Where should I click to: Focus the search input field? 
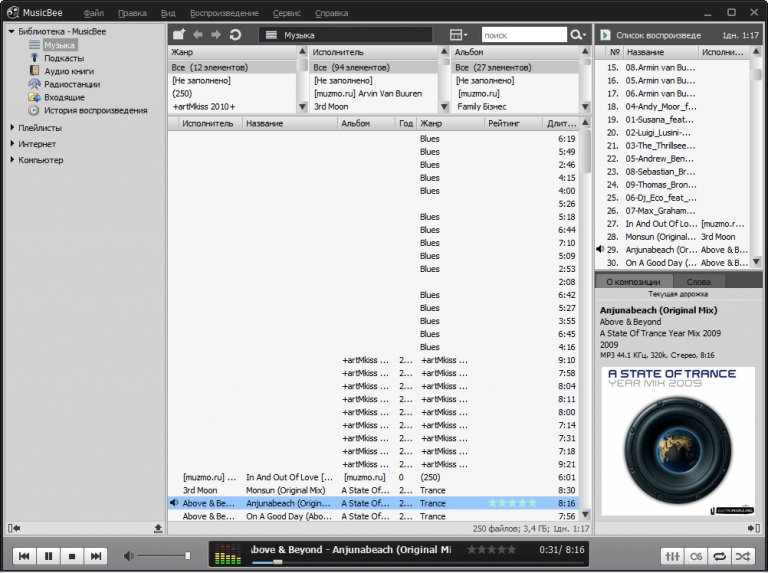tap(524, 35)
